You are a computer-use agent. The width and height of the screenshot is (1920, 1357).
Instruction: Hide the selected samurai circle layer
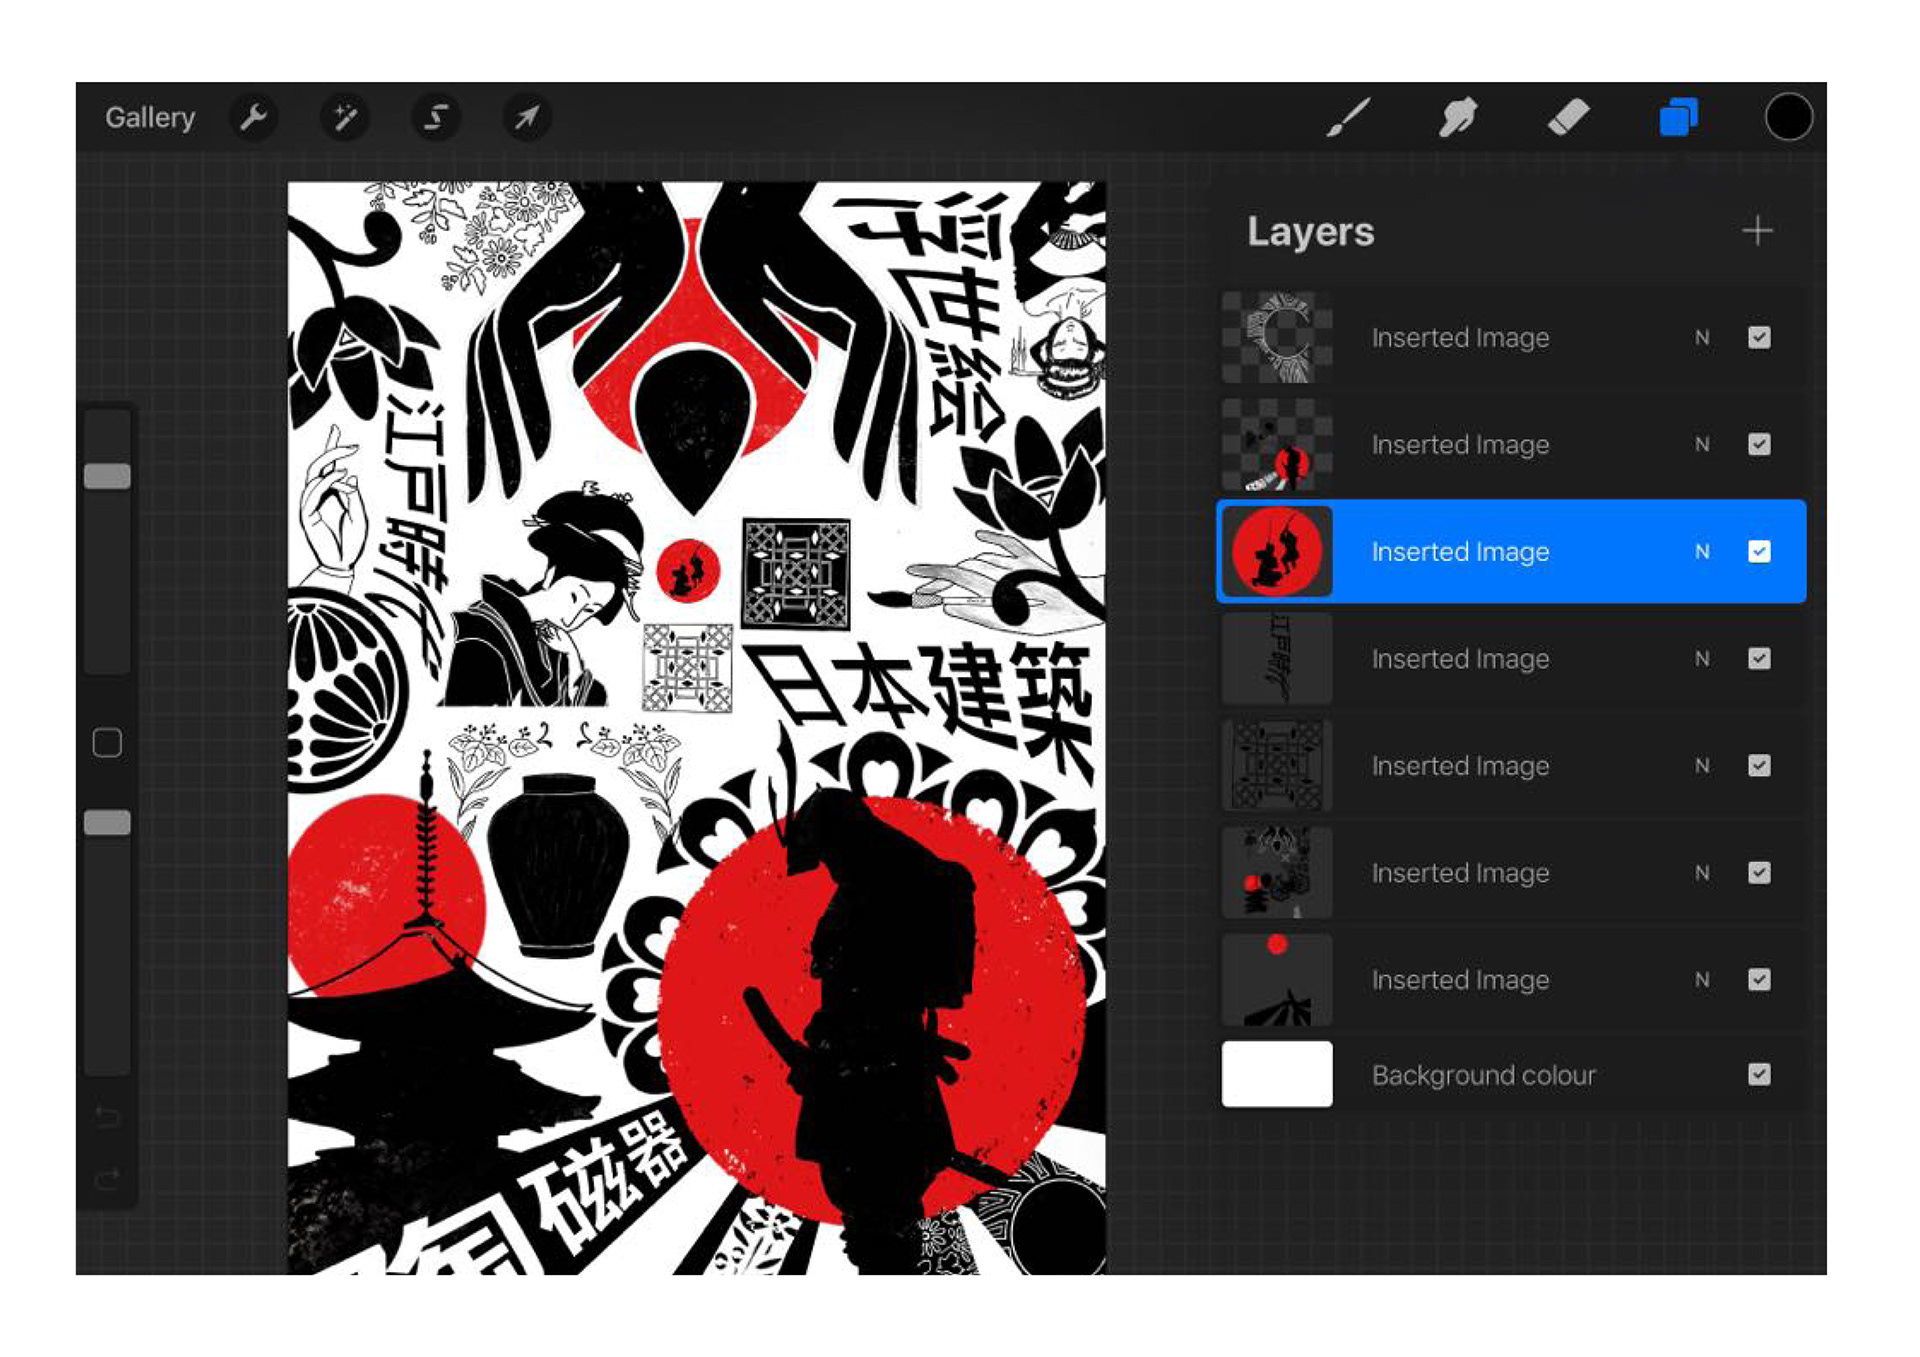pos(1759,552)
